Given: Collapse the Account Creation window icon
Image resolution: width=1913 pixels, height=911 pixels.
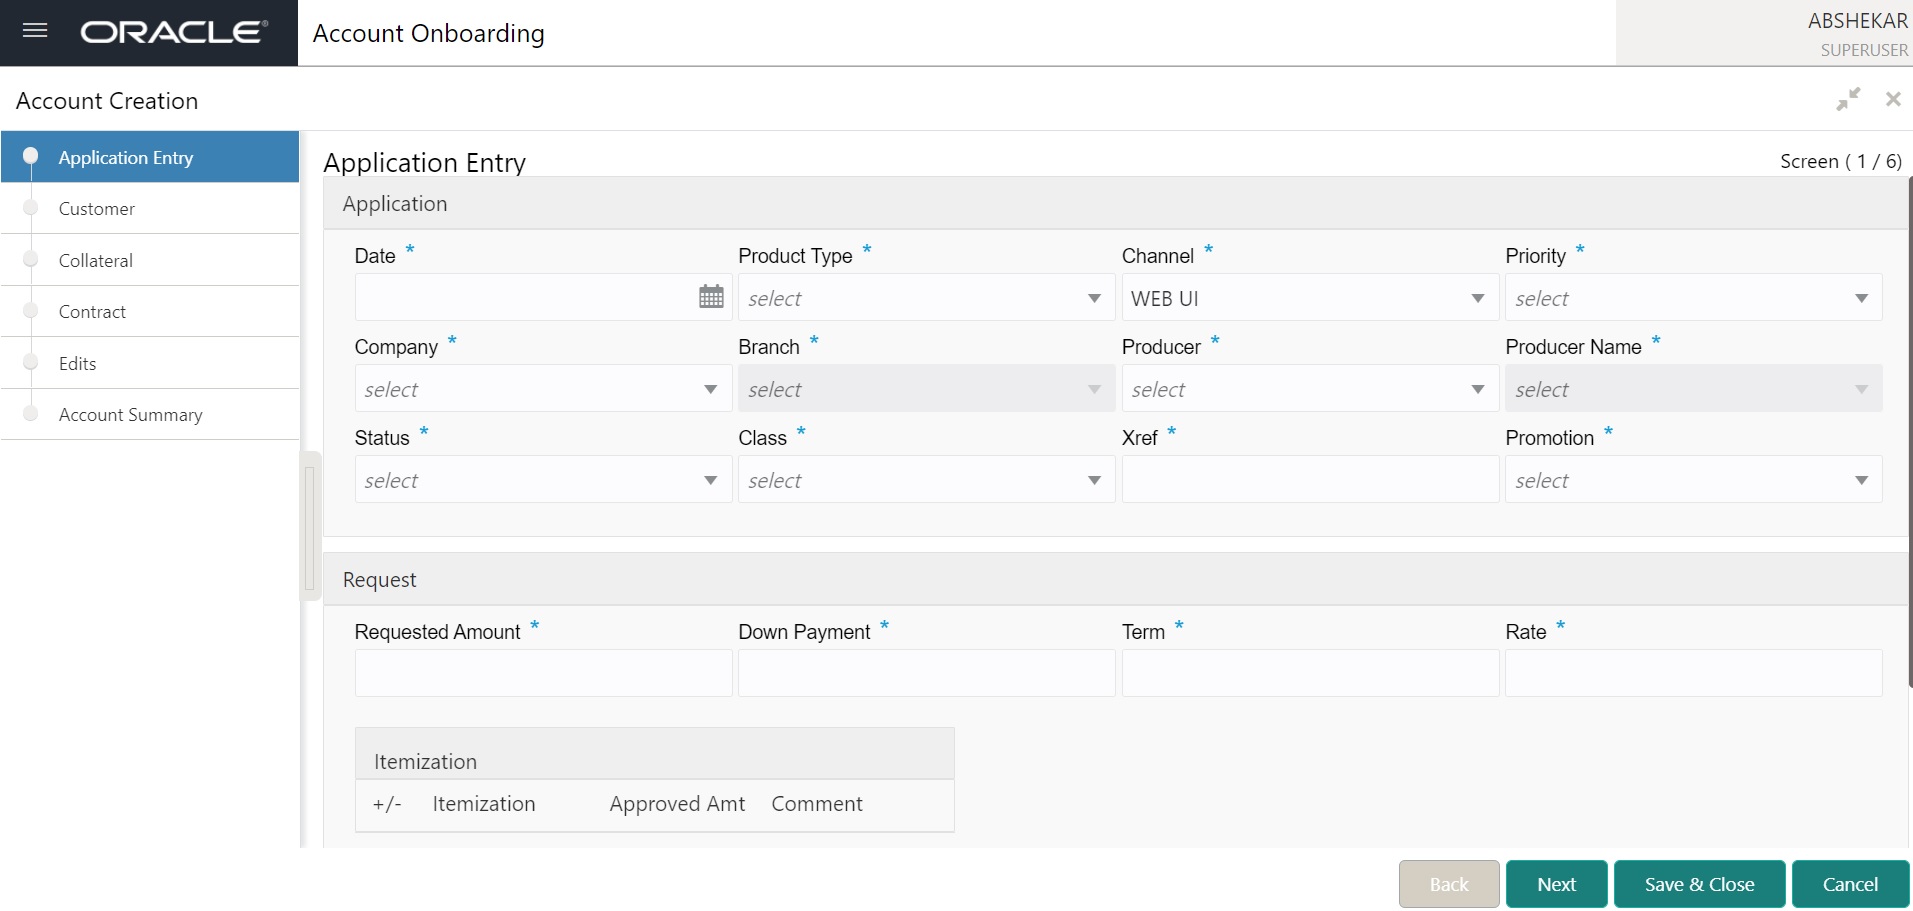Looking at the screenshot, I should (x=1848, y=99).
